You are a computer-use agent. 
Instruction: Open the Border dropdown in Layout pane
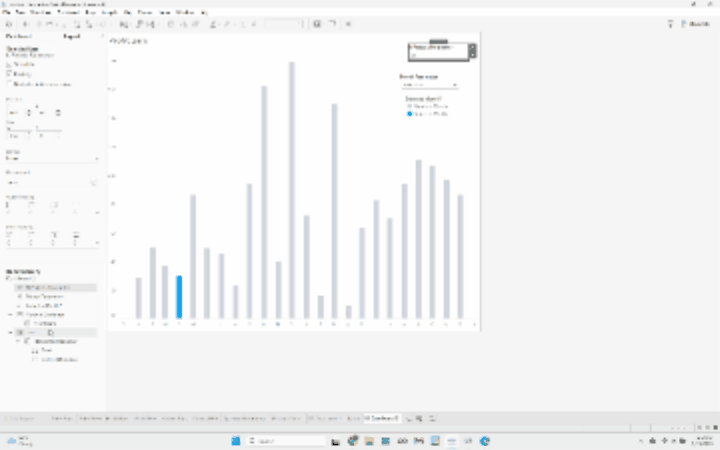(52, 158)
